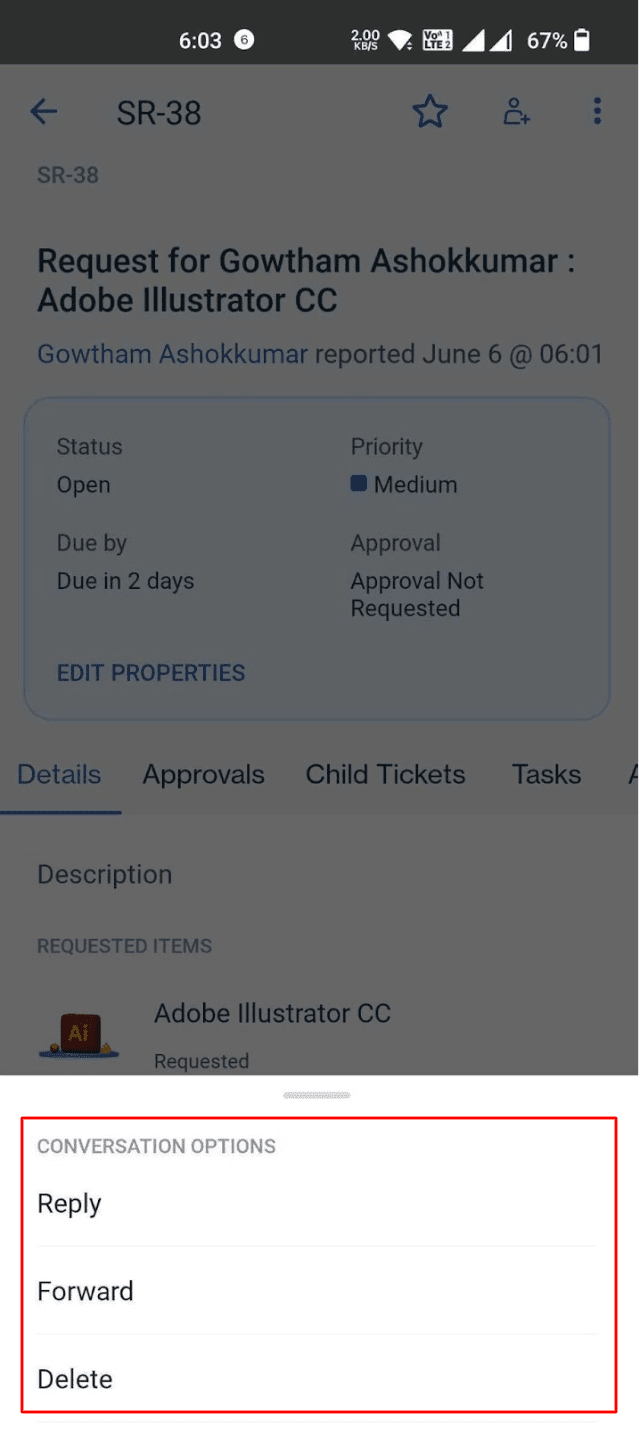The width and height of the screenshot is (640, 1438).
Task: Star the SR-38 request as favorite
Action: tap(430, 112)
